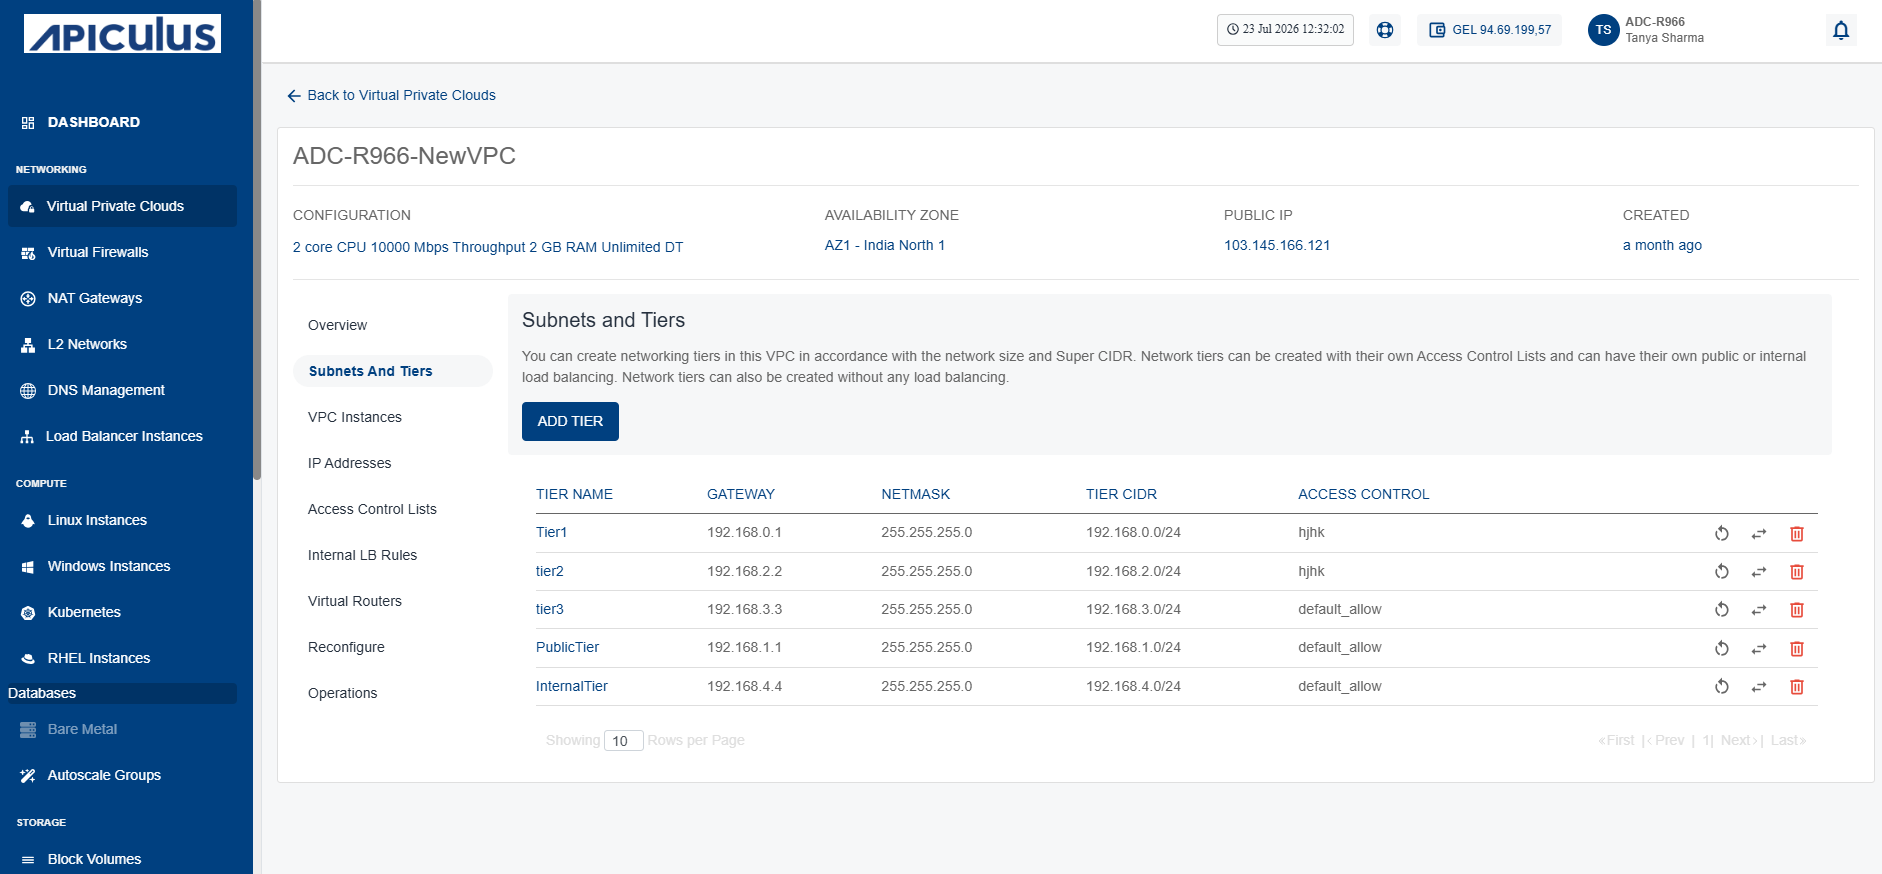
Task: Click the rows per page input
Action: click(x=624, y=740)
